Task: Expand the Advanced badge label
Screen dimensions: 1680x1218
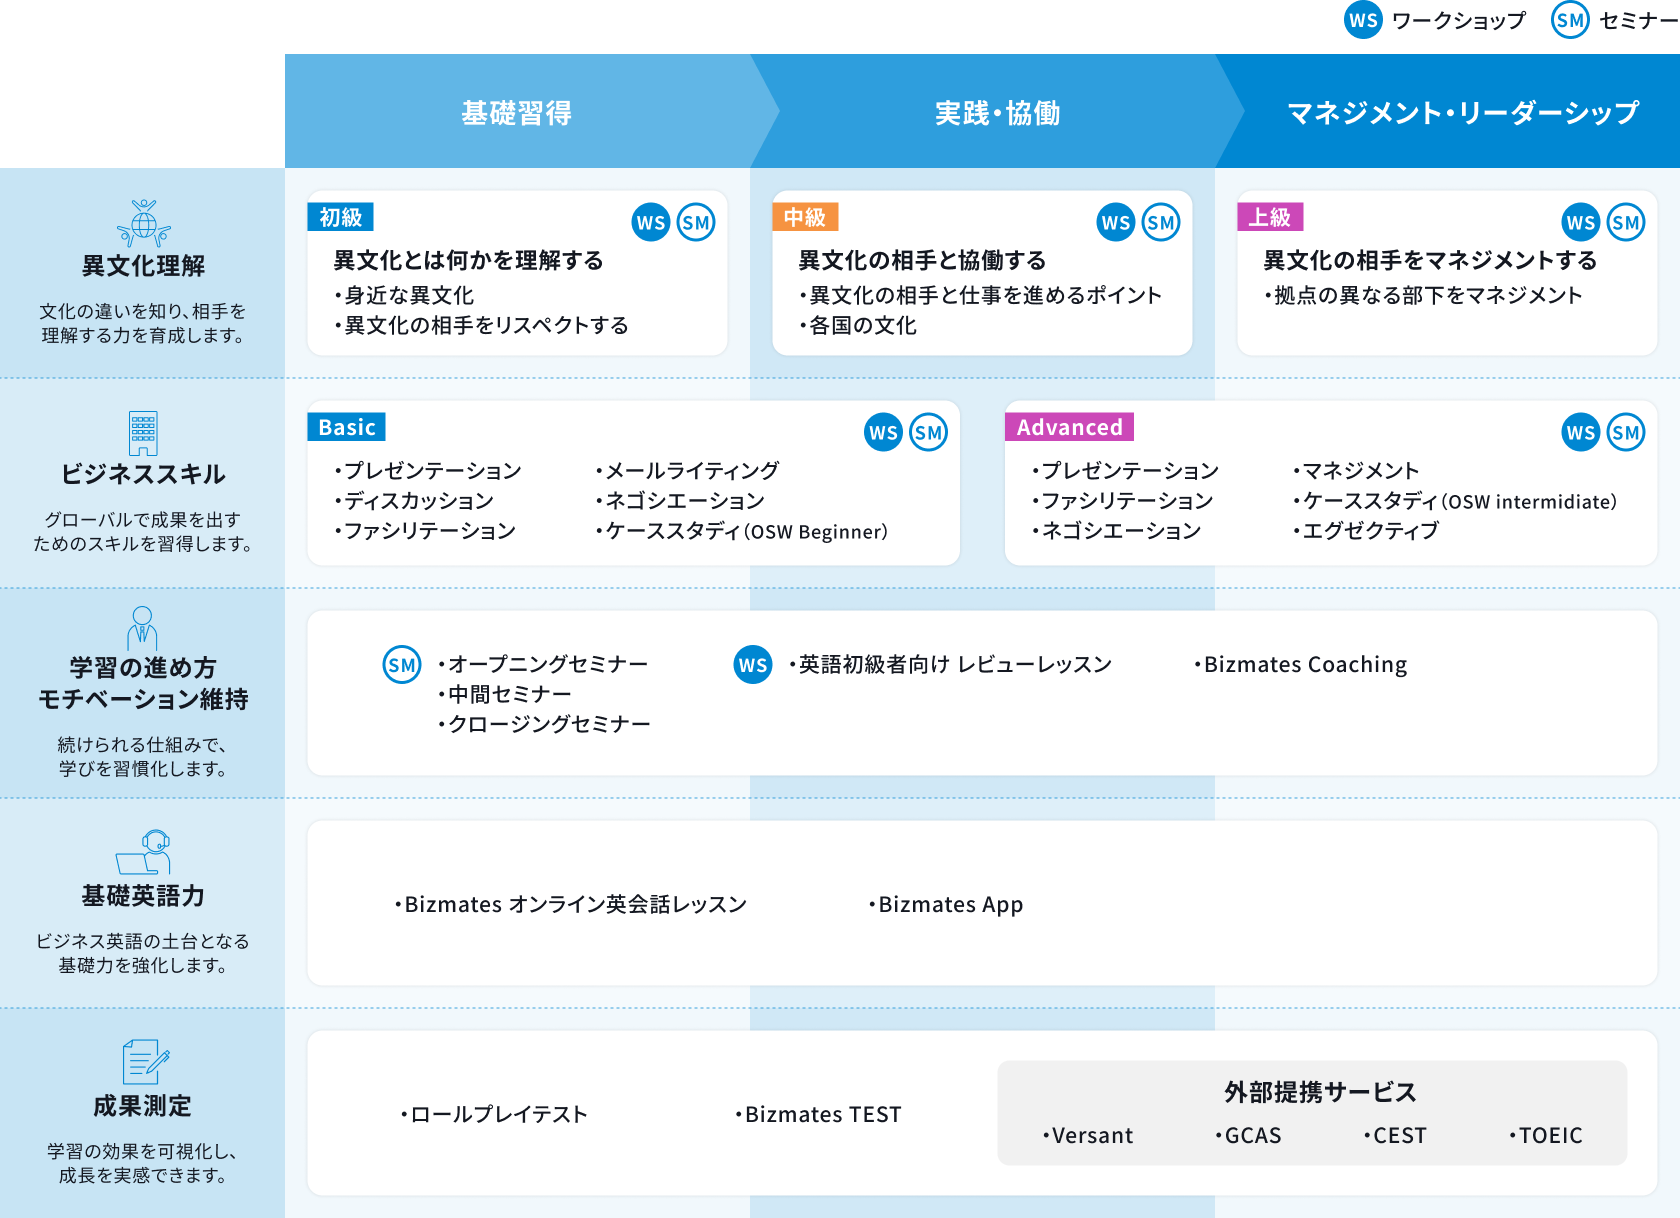Action: pos(1069,426)
